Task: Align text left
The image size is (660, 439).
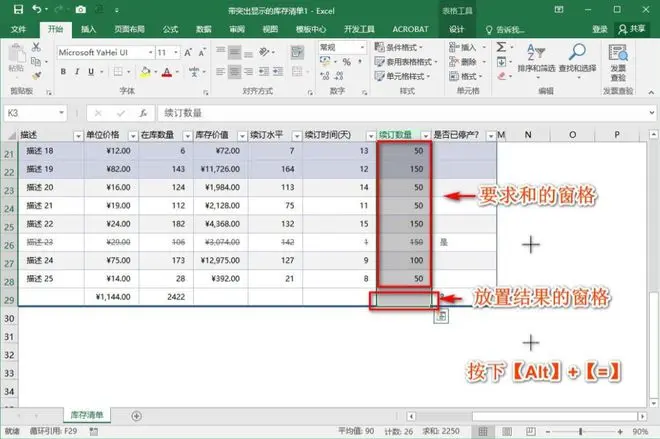Action: [x=220, y=72]
